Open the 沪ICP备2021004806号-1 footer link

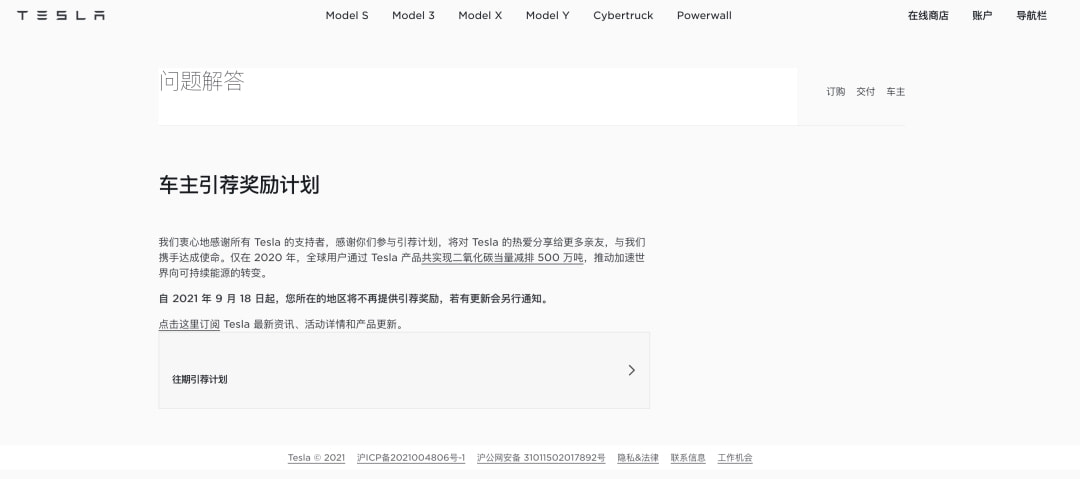411,458
